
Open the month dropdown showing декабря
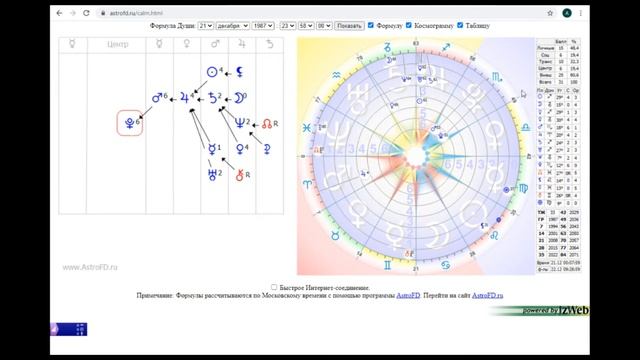tap(233, 26)
